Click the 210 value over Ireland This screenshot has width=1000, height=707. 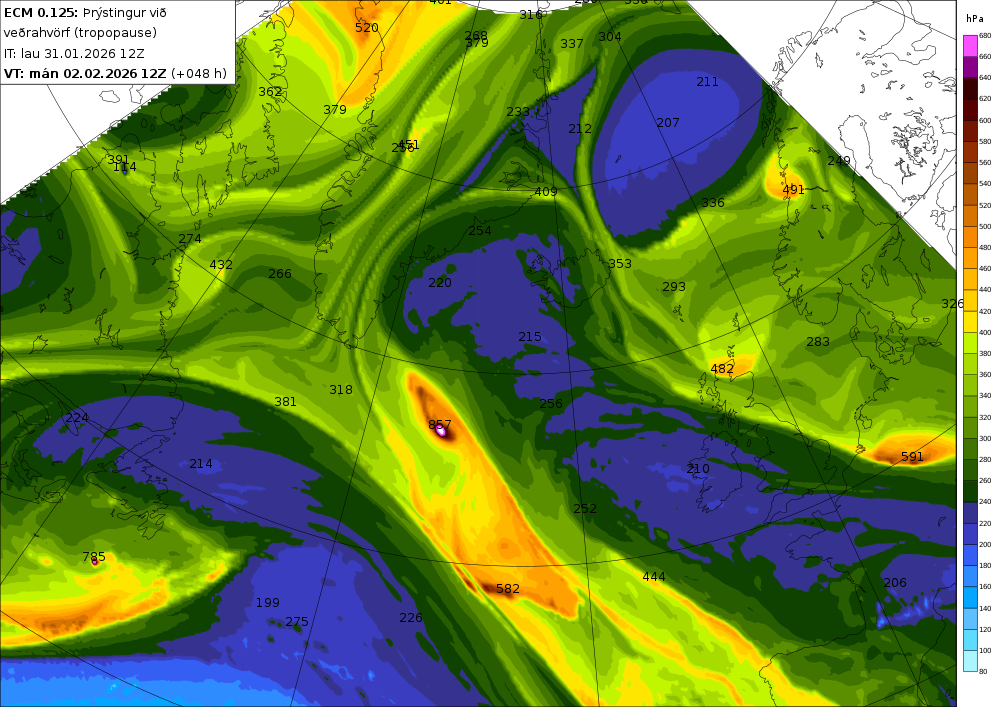[698, 469]
